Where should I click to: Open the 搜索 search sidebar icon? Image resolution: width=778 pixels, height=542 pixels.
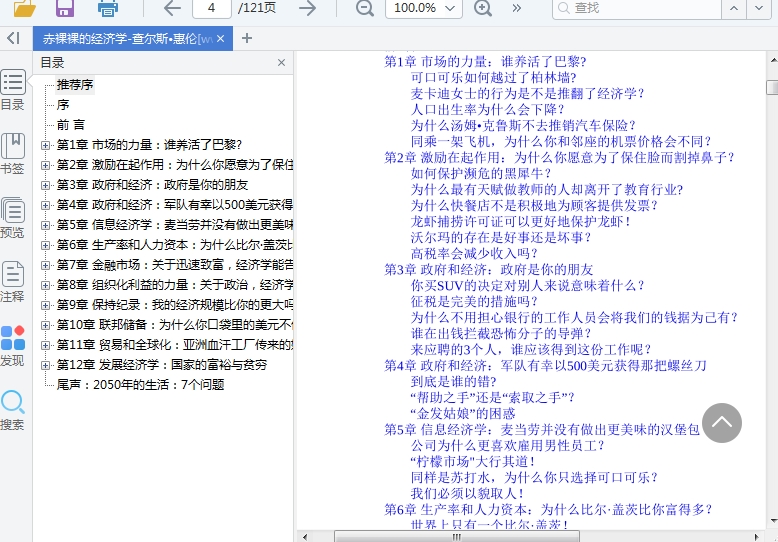pos(13,410)
